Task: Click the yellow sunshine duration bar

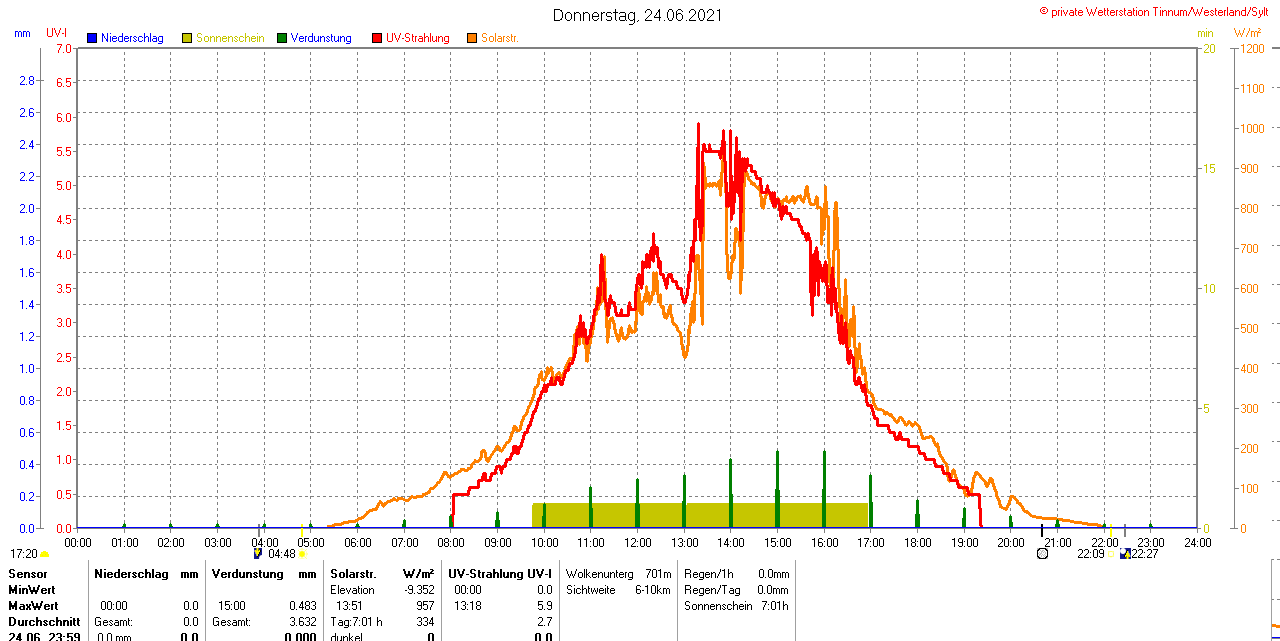Action: pos(700,515)
